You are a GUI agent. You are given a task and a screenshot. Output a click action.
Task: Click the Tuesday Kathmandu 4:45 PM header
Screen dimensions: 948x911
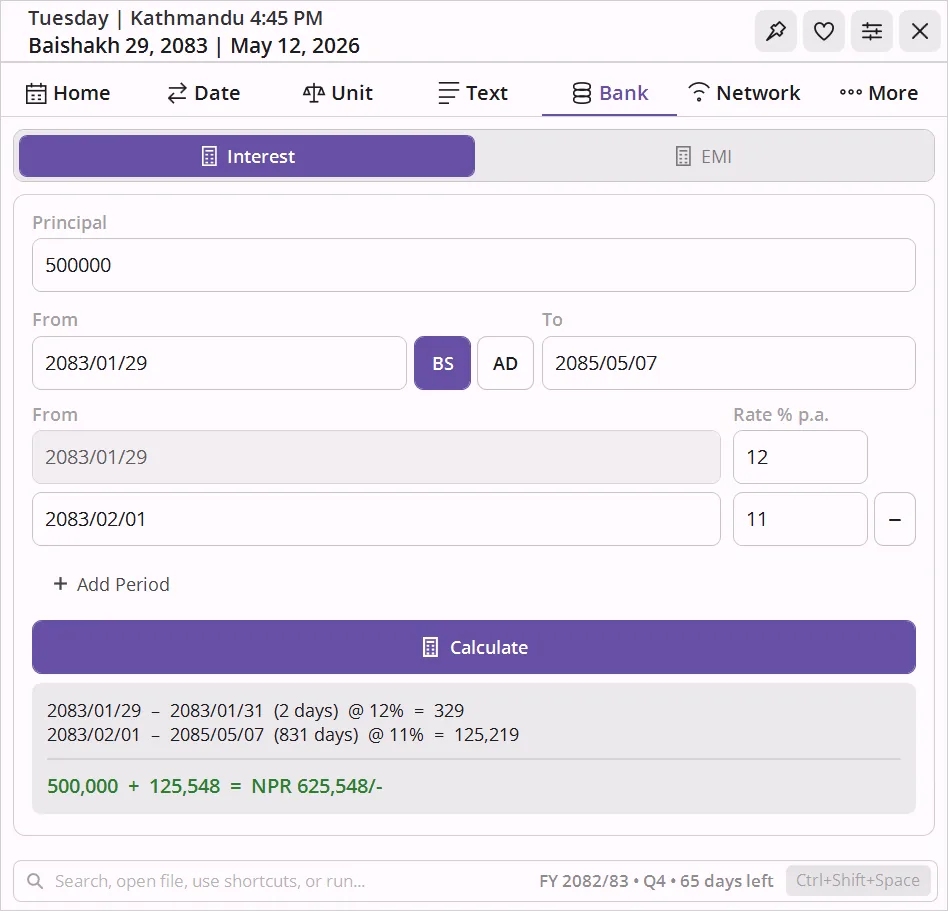[x=175, y=18]
